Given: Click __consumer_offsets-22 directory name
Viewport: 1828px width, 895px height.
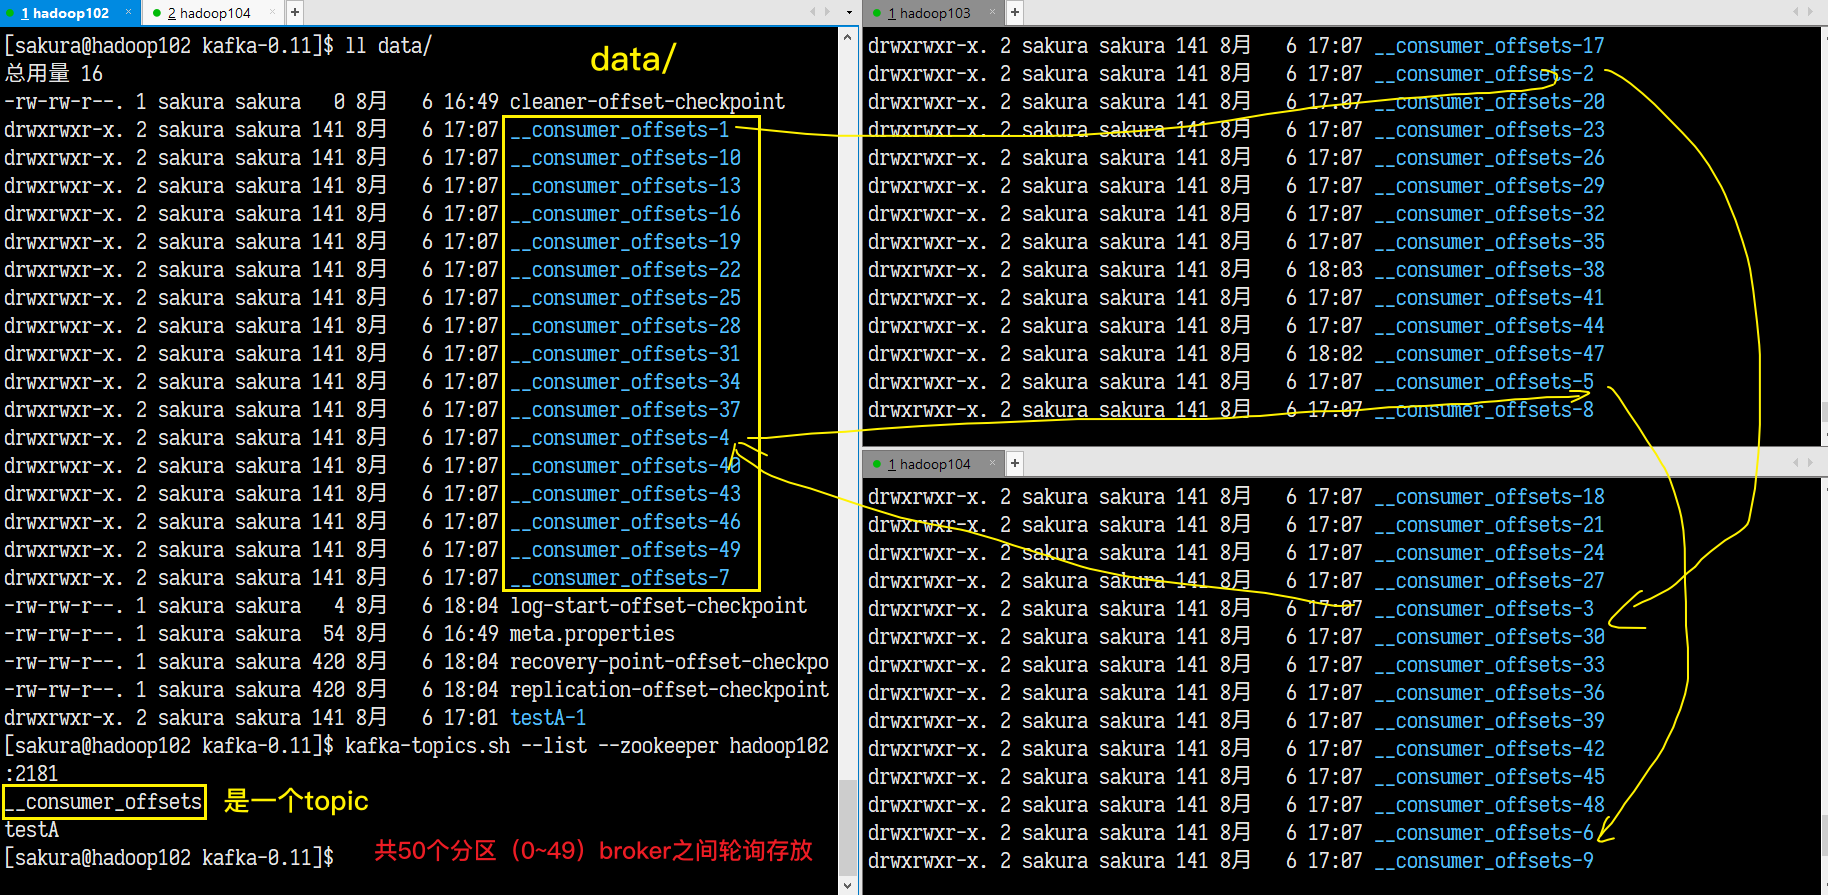Looking at the screenshot, I should pyautogui.click(x=626, y=270).
